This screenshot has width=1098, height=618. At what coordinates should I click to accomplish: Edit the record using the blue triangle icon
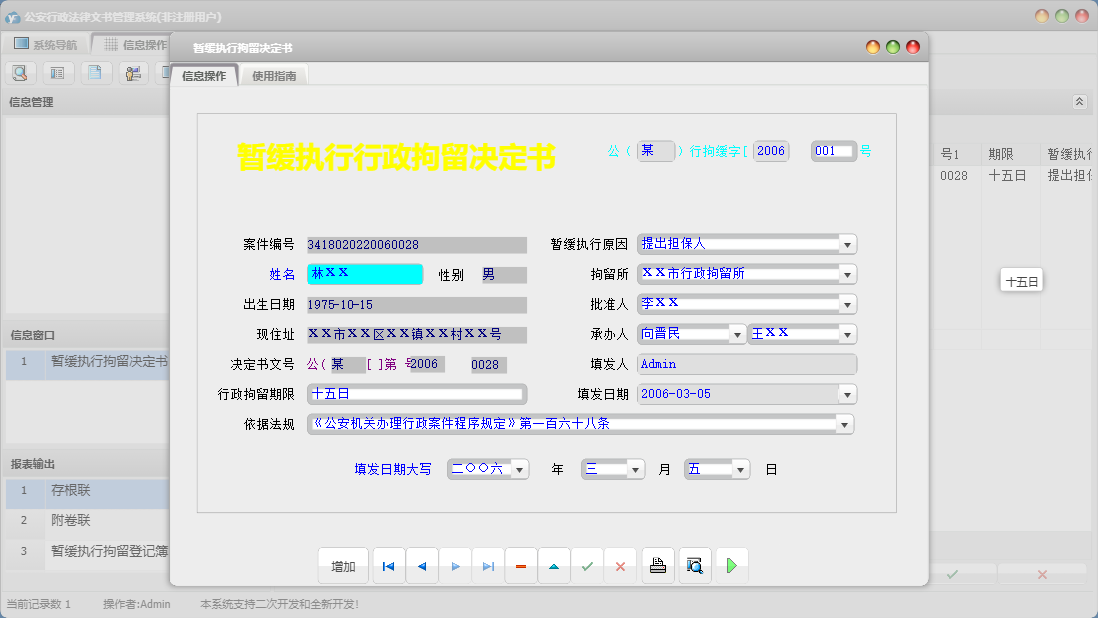(x=554, y=565)
